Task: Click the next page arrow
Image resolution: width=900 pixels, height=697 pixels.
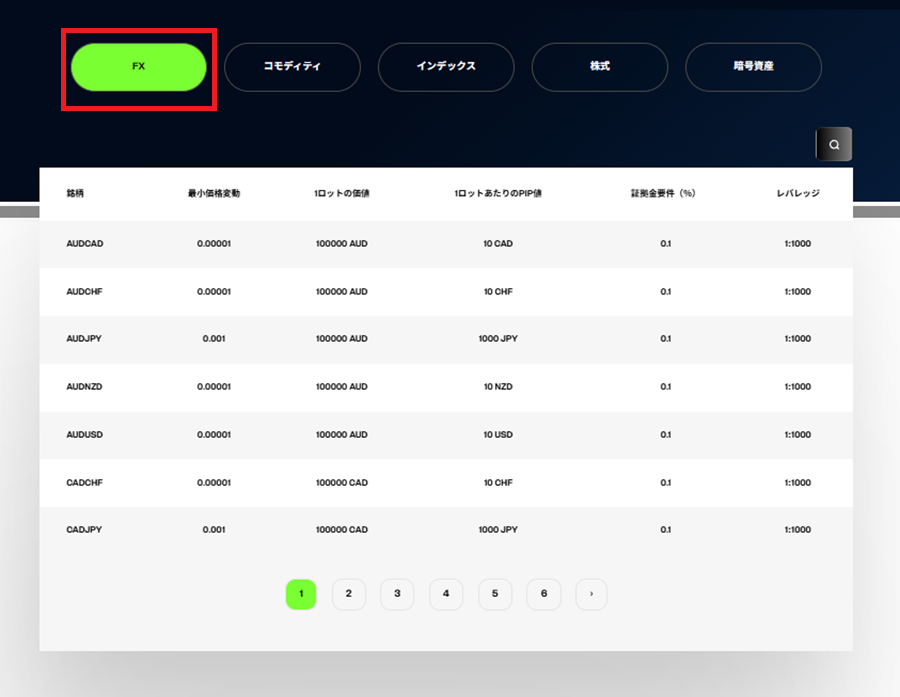Action: point(591,594)
